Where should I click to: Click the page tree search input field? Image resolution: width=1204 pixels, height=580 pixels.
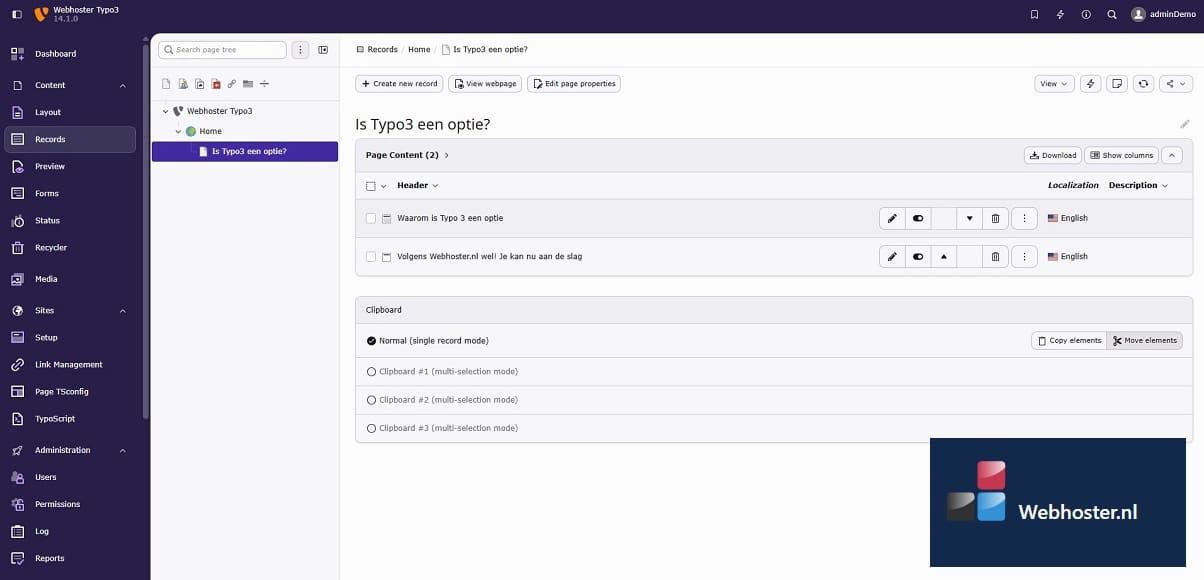click(222, 49)
